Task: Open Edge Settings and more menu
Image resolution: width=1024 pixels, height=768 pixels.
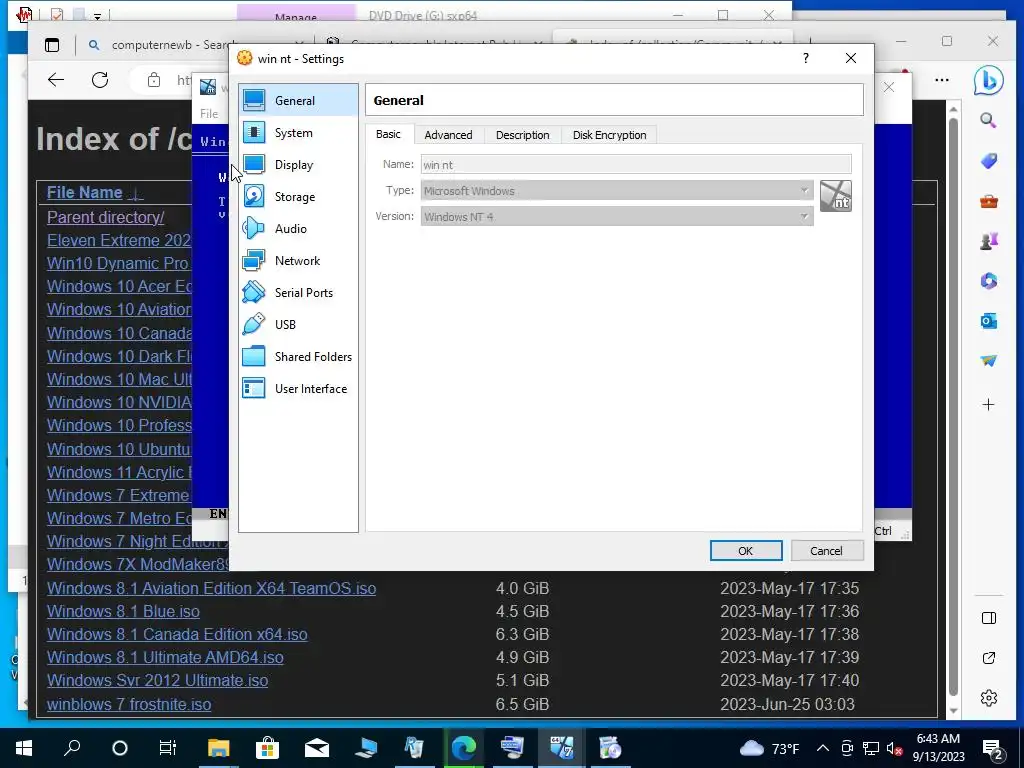Action: [x=941, y=80]
